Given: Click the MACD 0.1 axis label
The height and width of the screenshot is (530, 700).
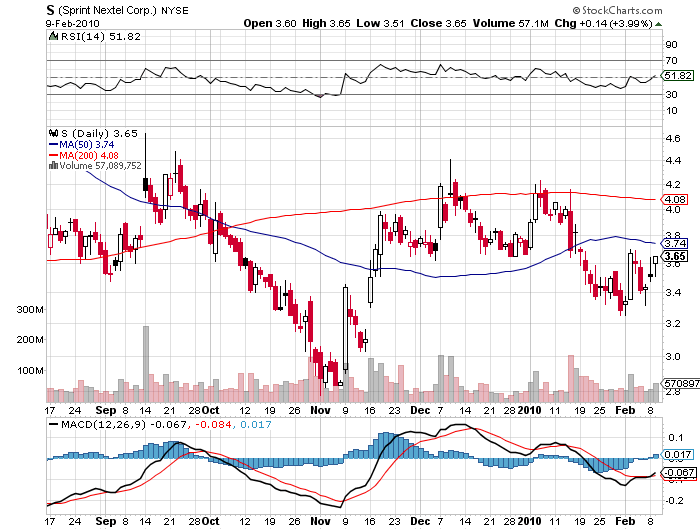Looking at the screenshot, I should 675,438.
